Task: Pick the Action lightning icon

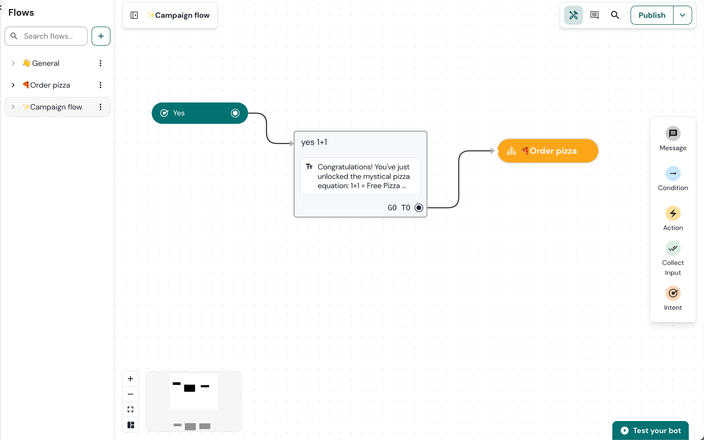Action: point(673,214)
